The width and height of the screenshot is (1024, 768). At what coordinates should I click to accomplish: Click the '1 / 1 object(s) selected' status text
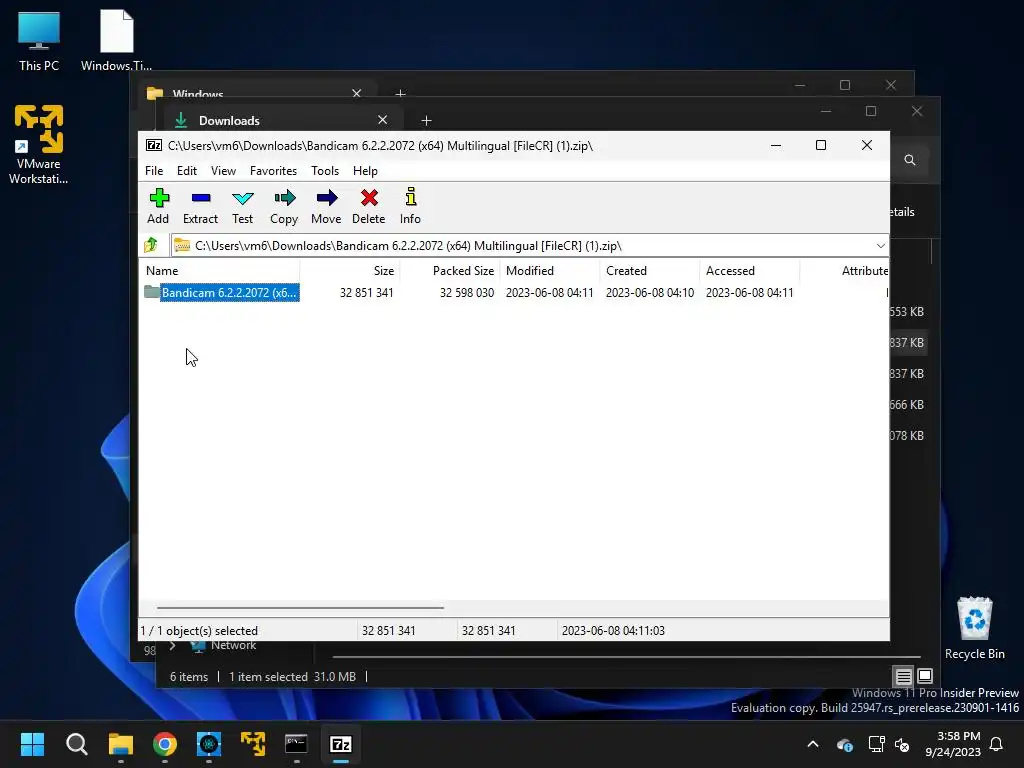click(x=199, y=631)
